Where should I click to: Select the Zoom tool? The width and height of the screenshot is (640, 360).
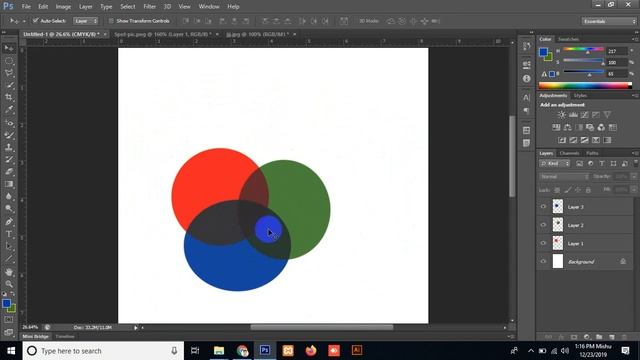[x=9, y=284]
